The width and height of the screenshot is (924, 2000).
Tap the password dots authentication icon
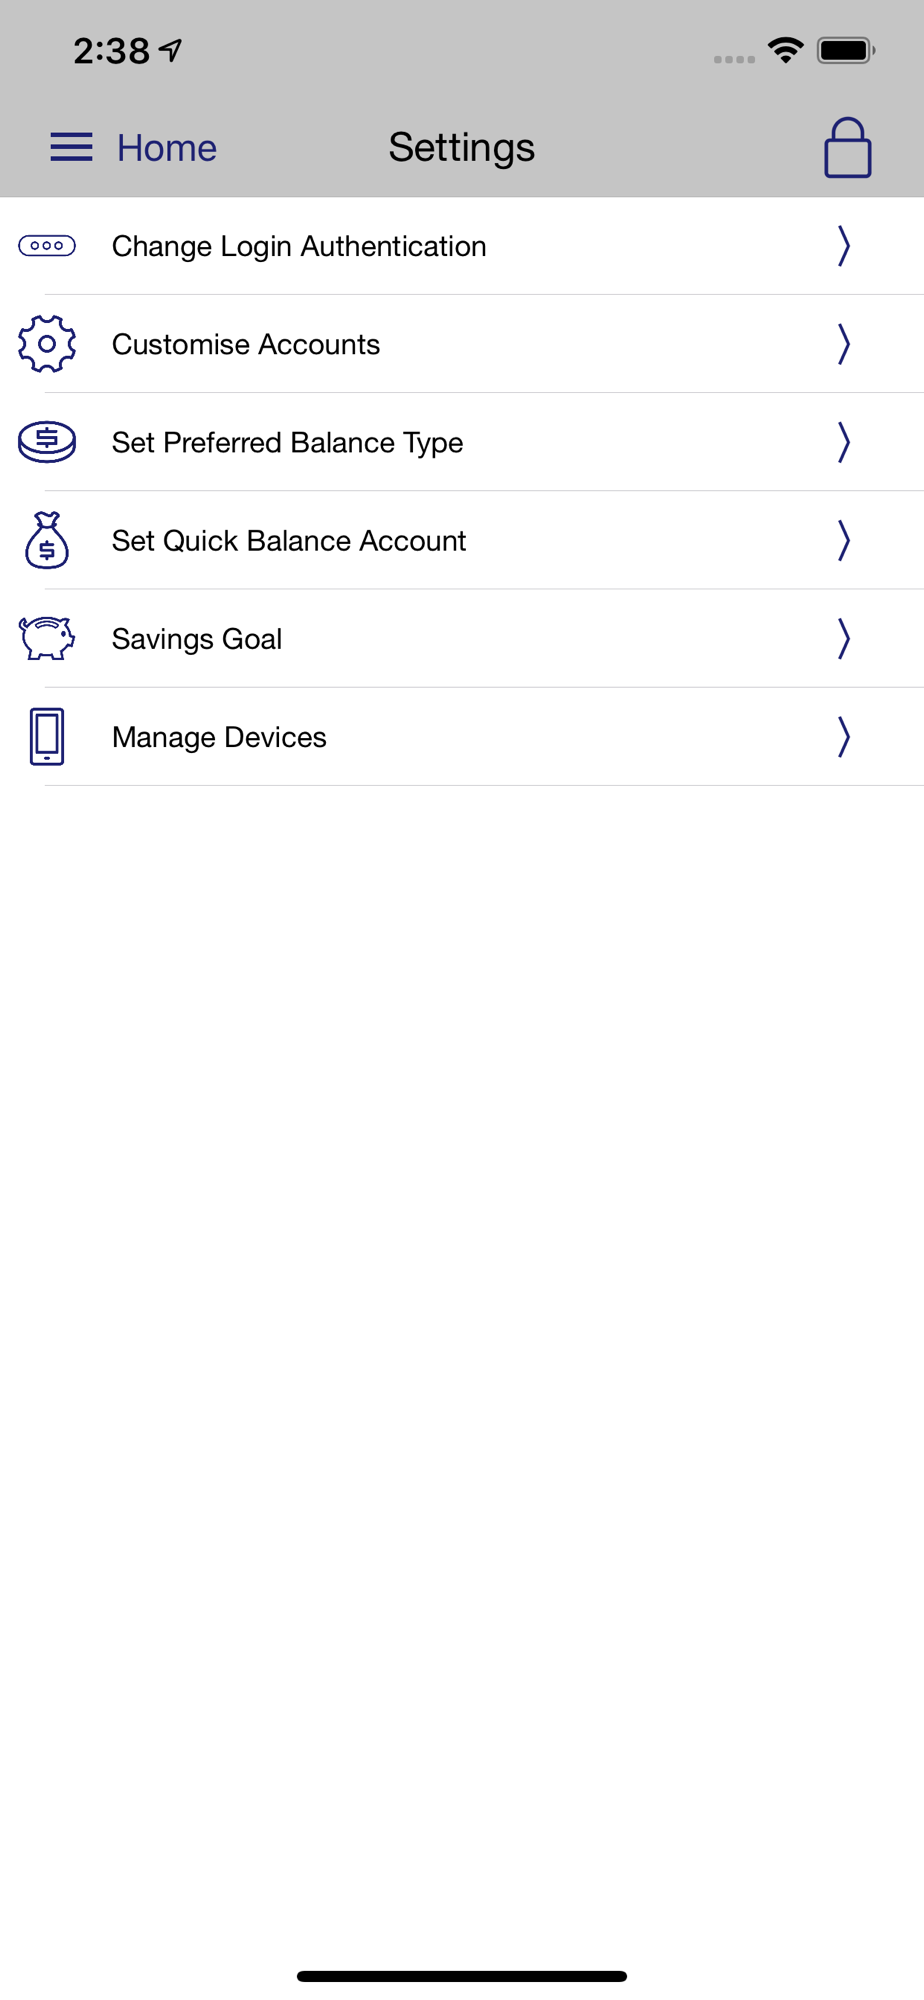click(x=47, y=245)
